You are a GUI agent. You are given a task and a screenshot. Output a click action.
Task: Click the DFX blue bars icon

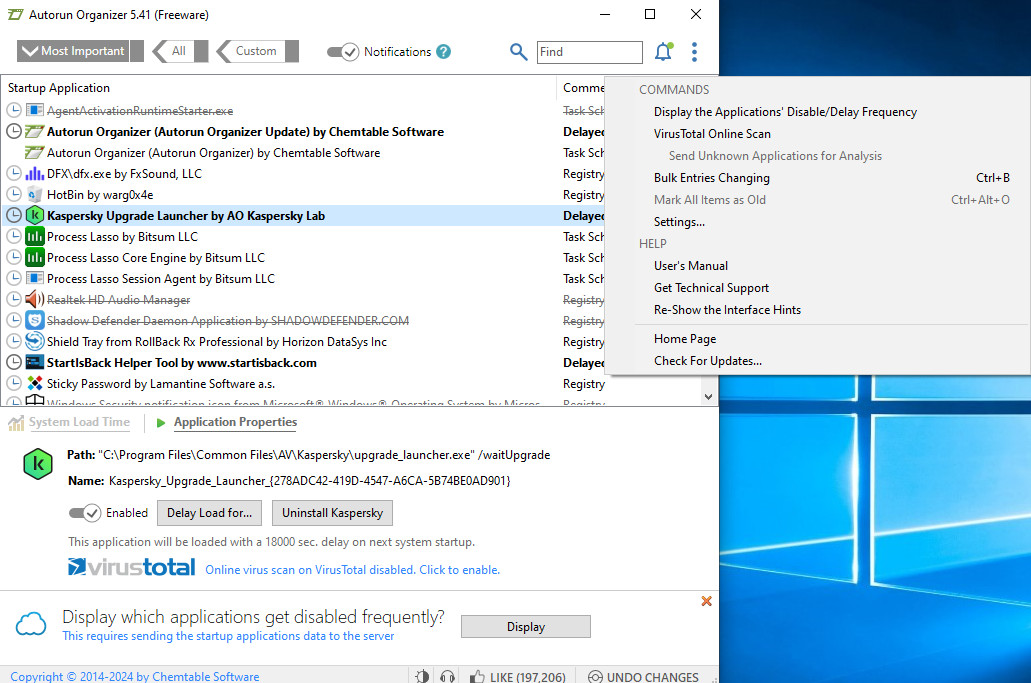click(35, 174)
